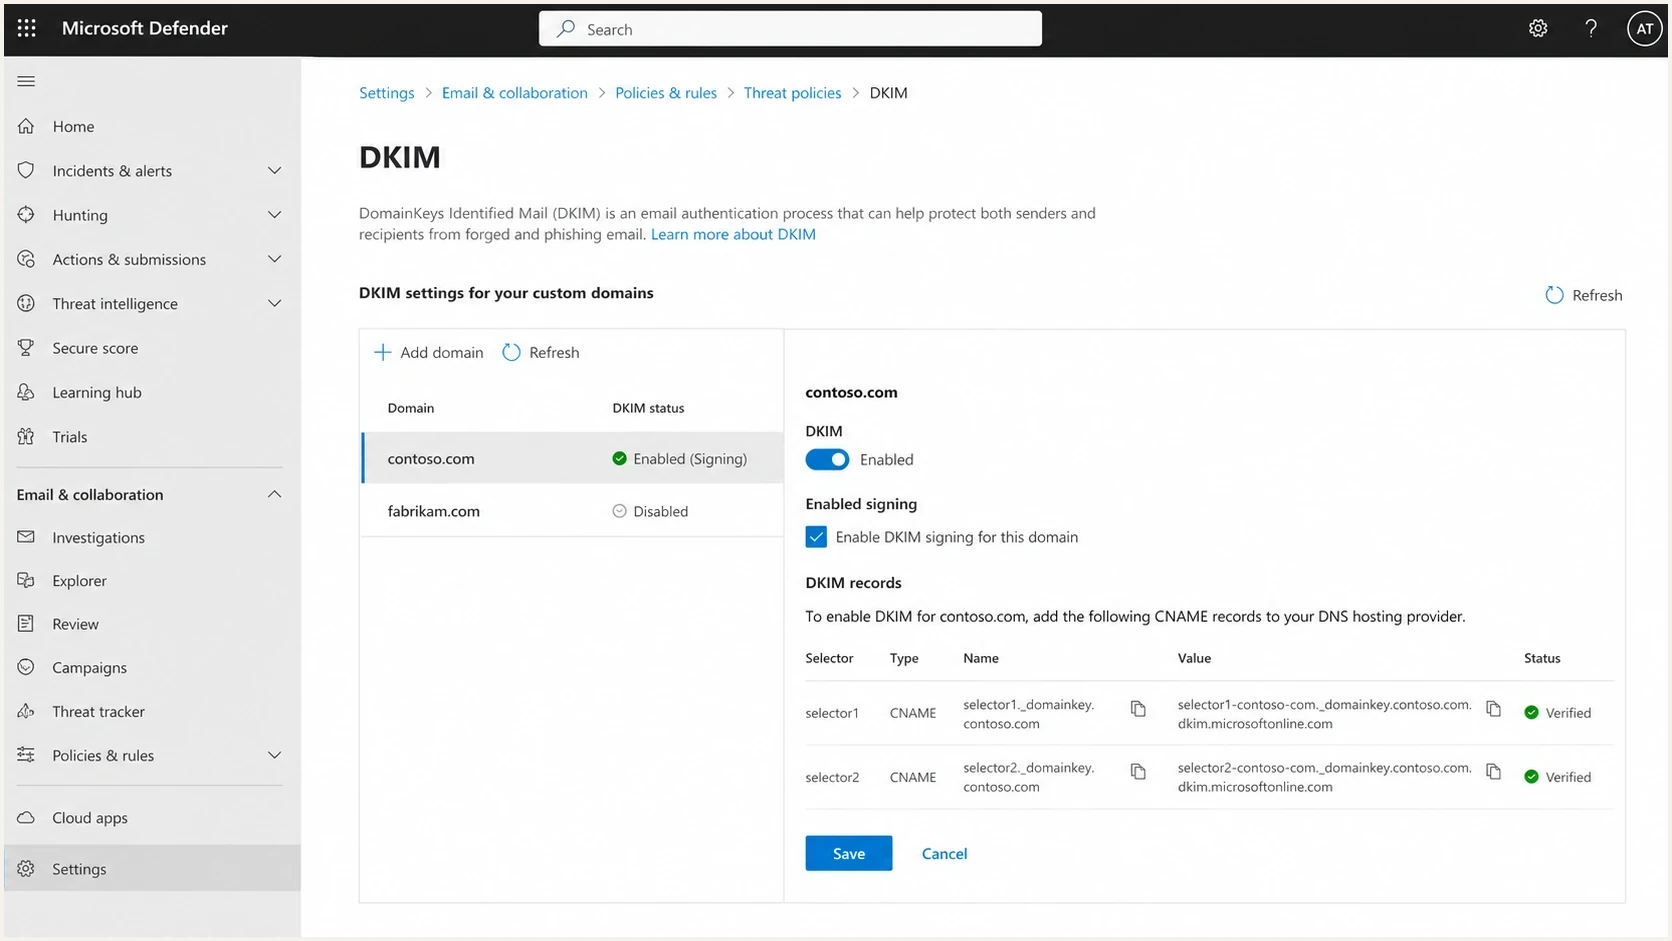The height and width of the screenshot is (941, 1672).
Task: Click the Home house icon
Action: click(x=26, y=126)
